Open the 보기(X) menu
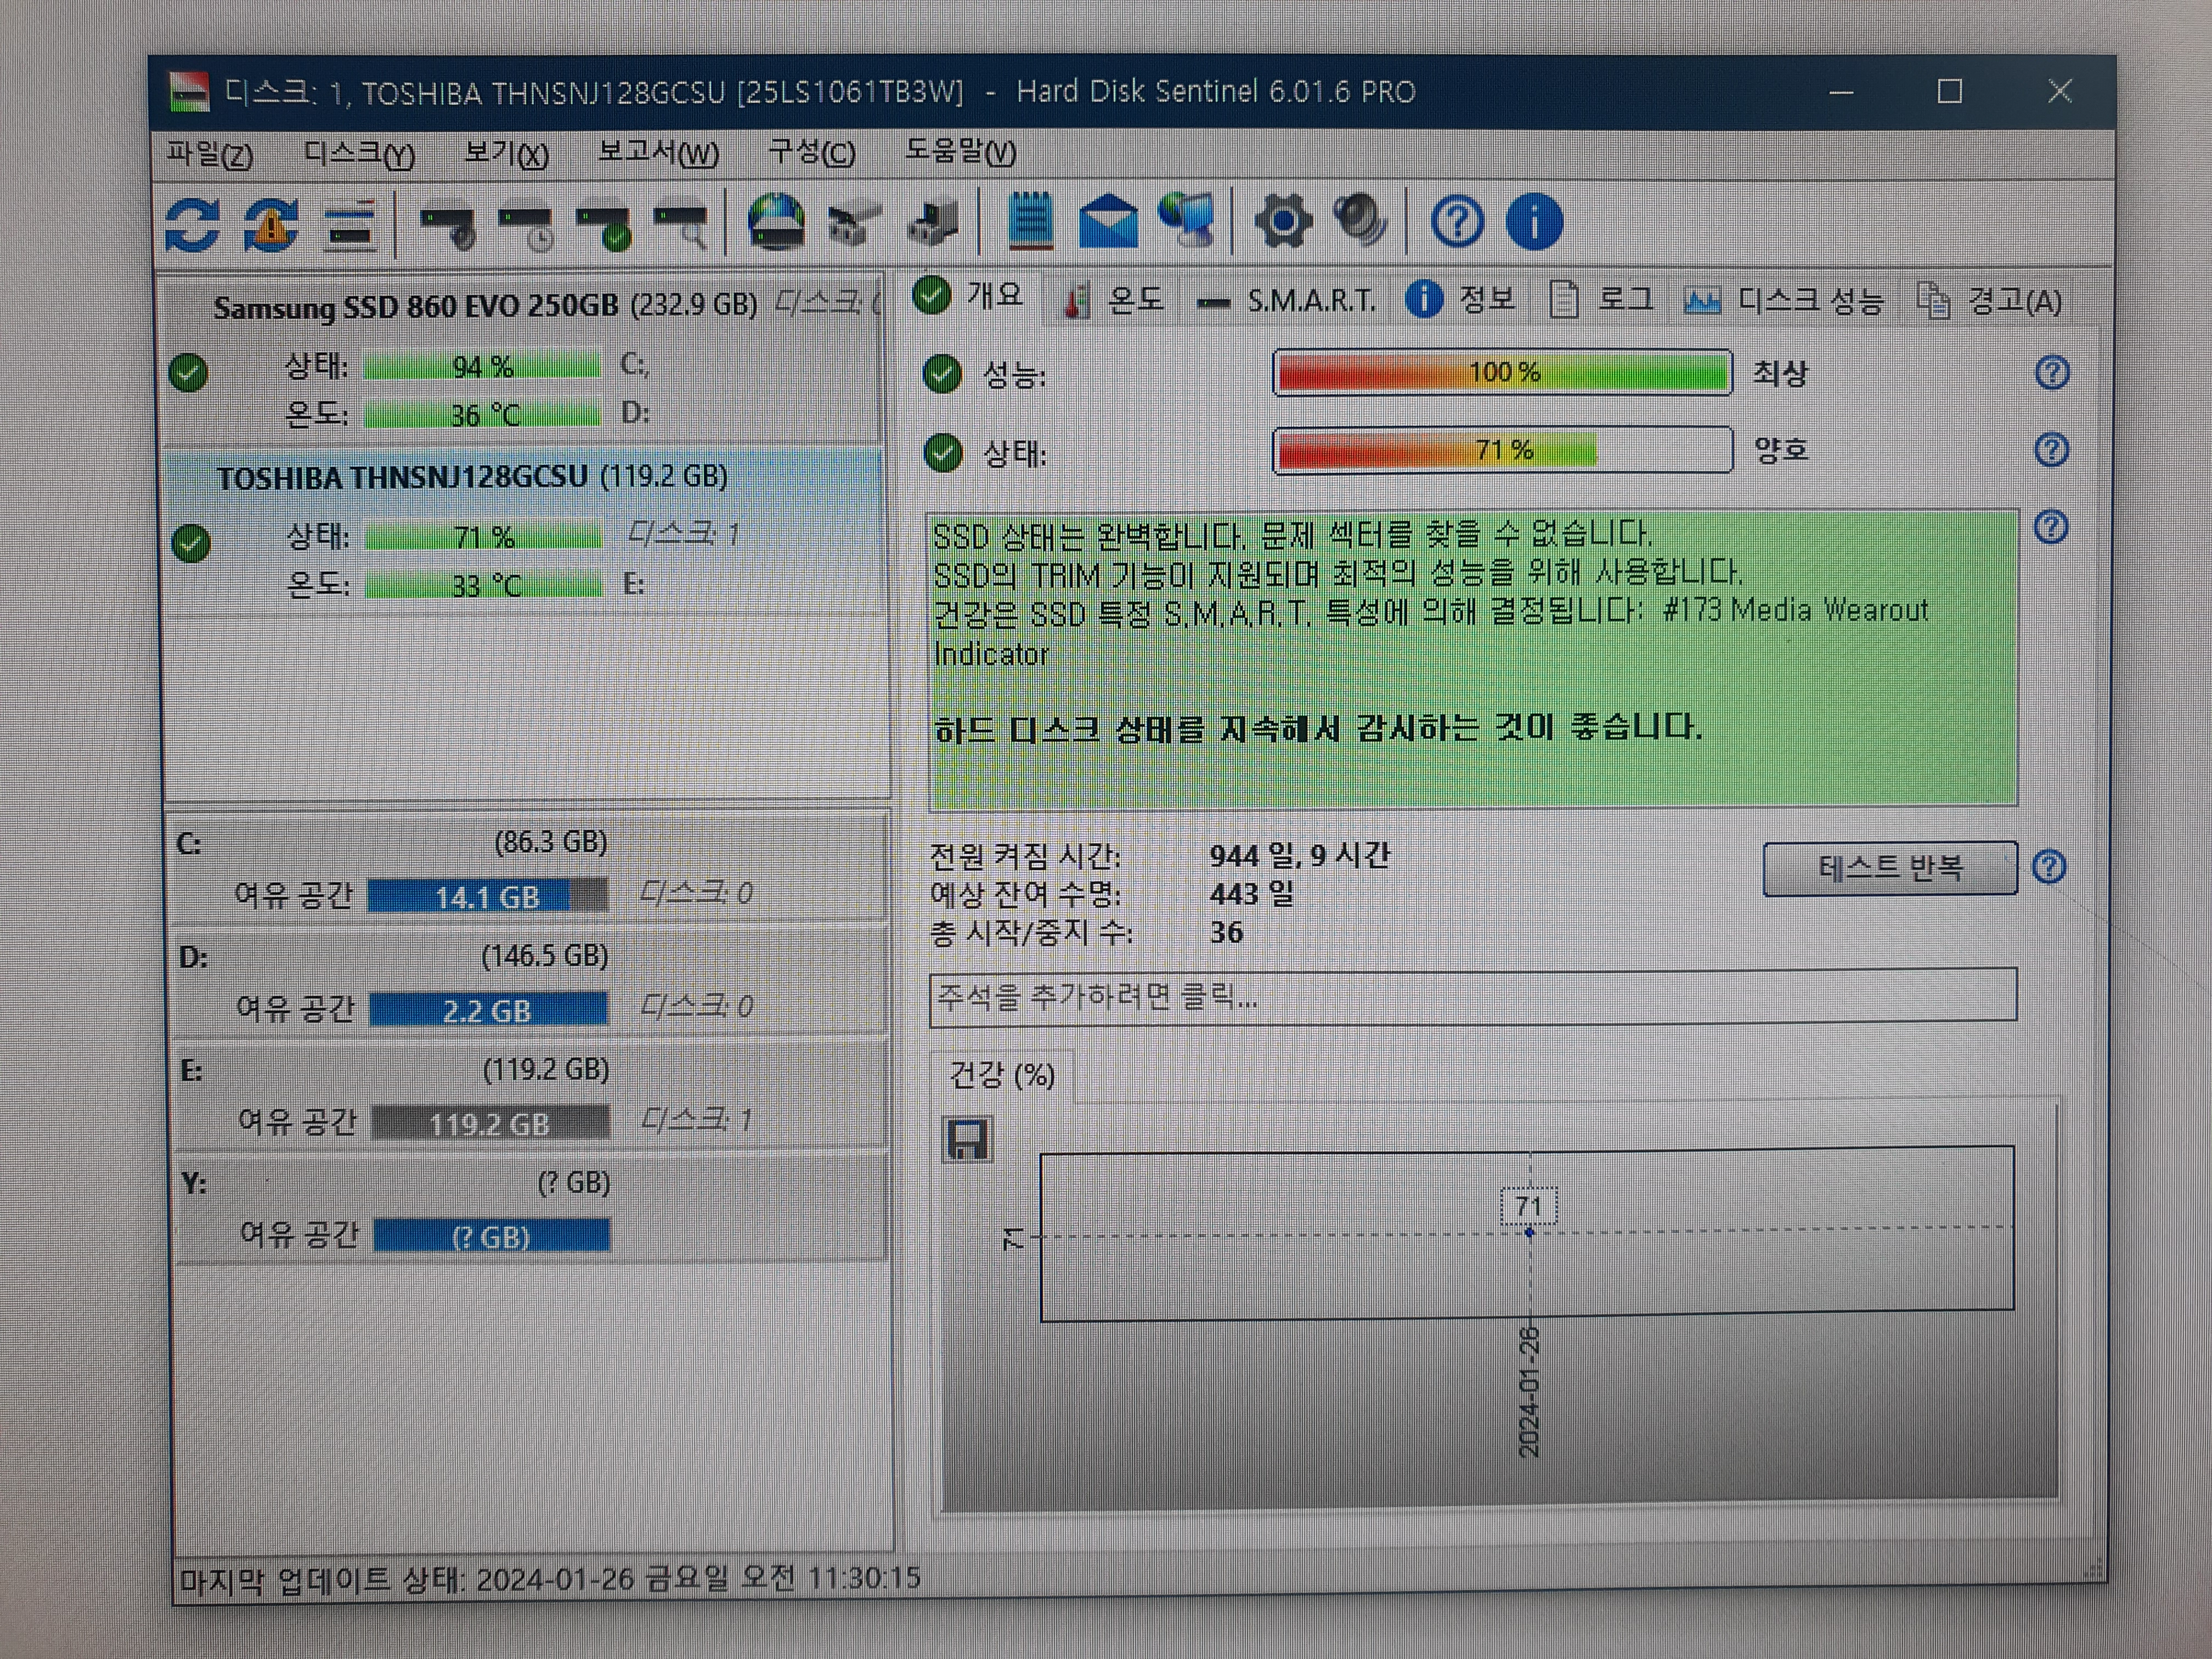Screen dimensions: 2212x1659 [x=506, y=154]
